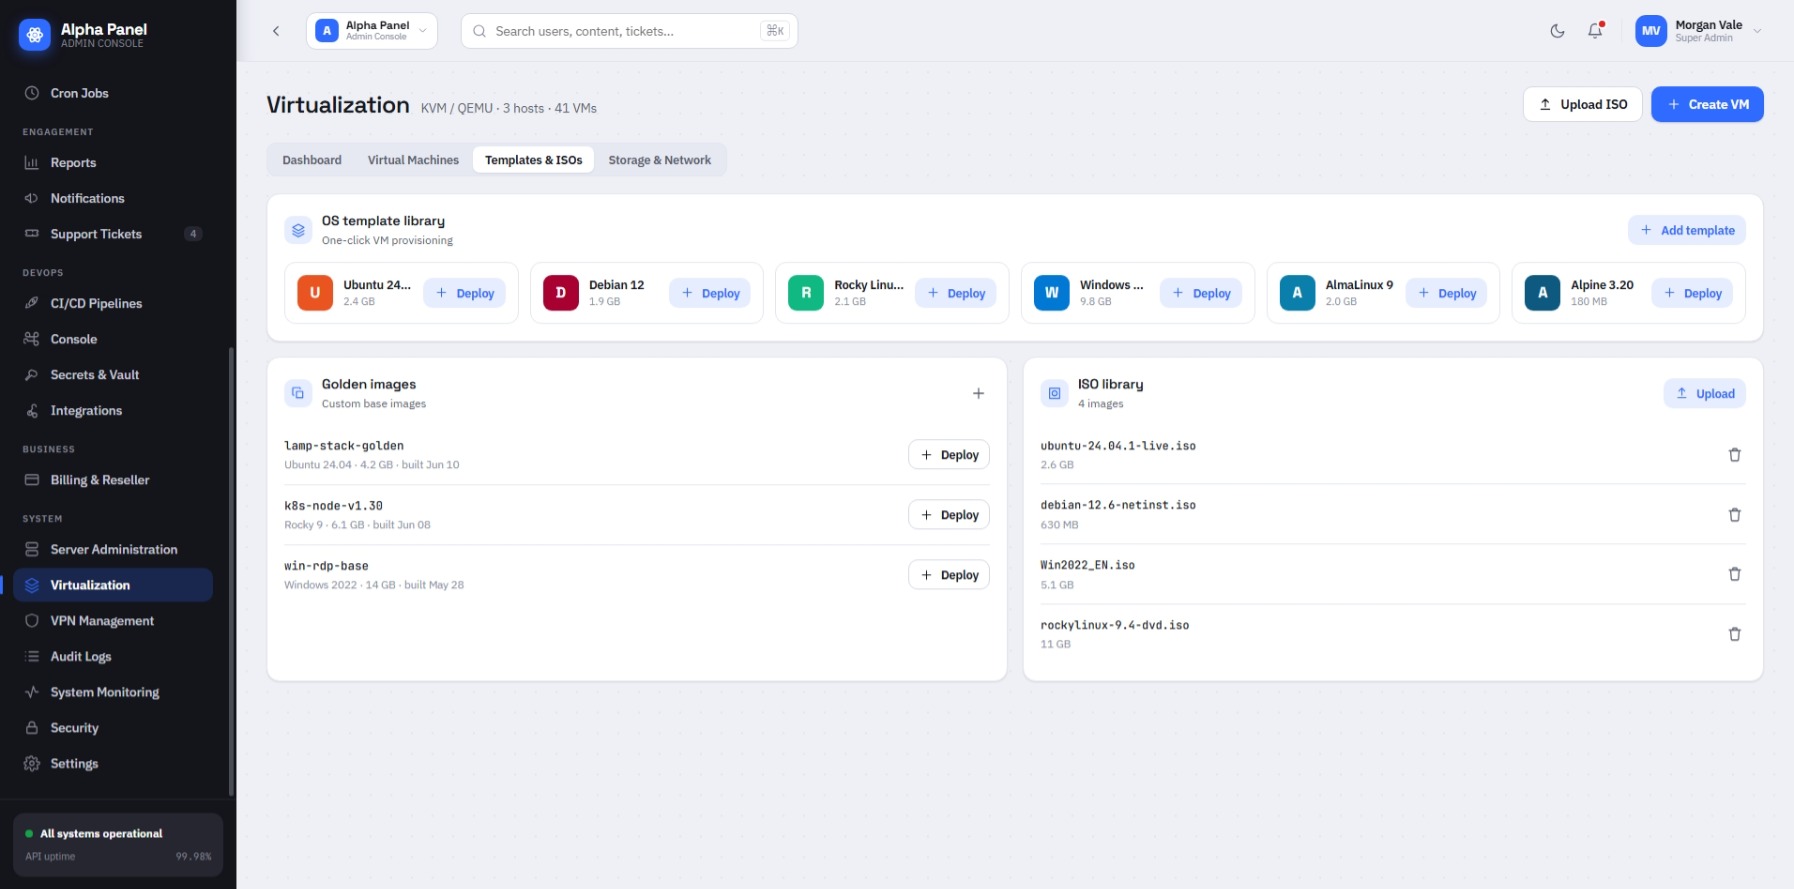Switch to the Dashboard tab

(312, 160)
